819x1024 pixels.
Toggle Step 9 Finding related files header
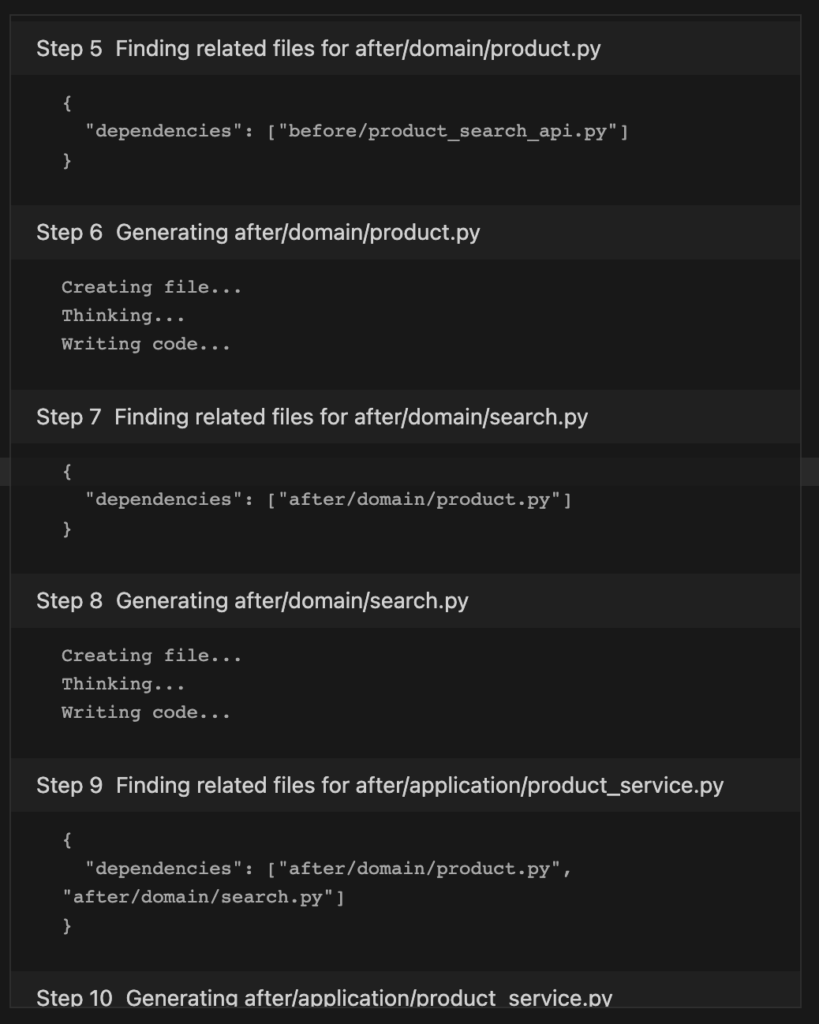click(406, 785)
